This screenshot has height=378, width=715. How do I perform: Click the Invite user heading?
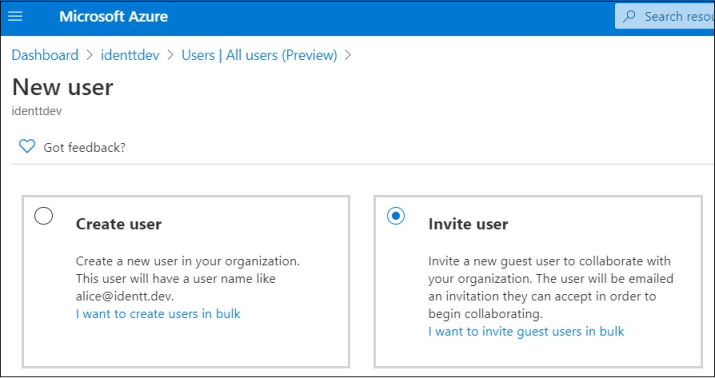point(468,224)
